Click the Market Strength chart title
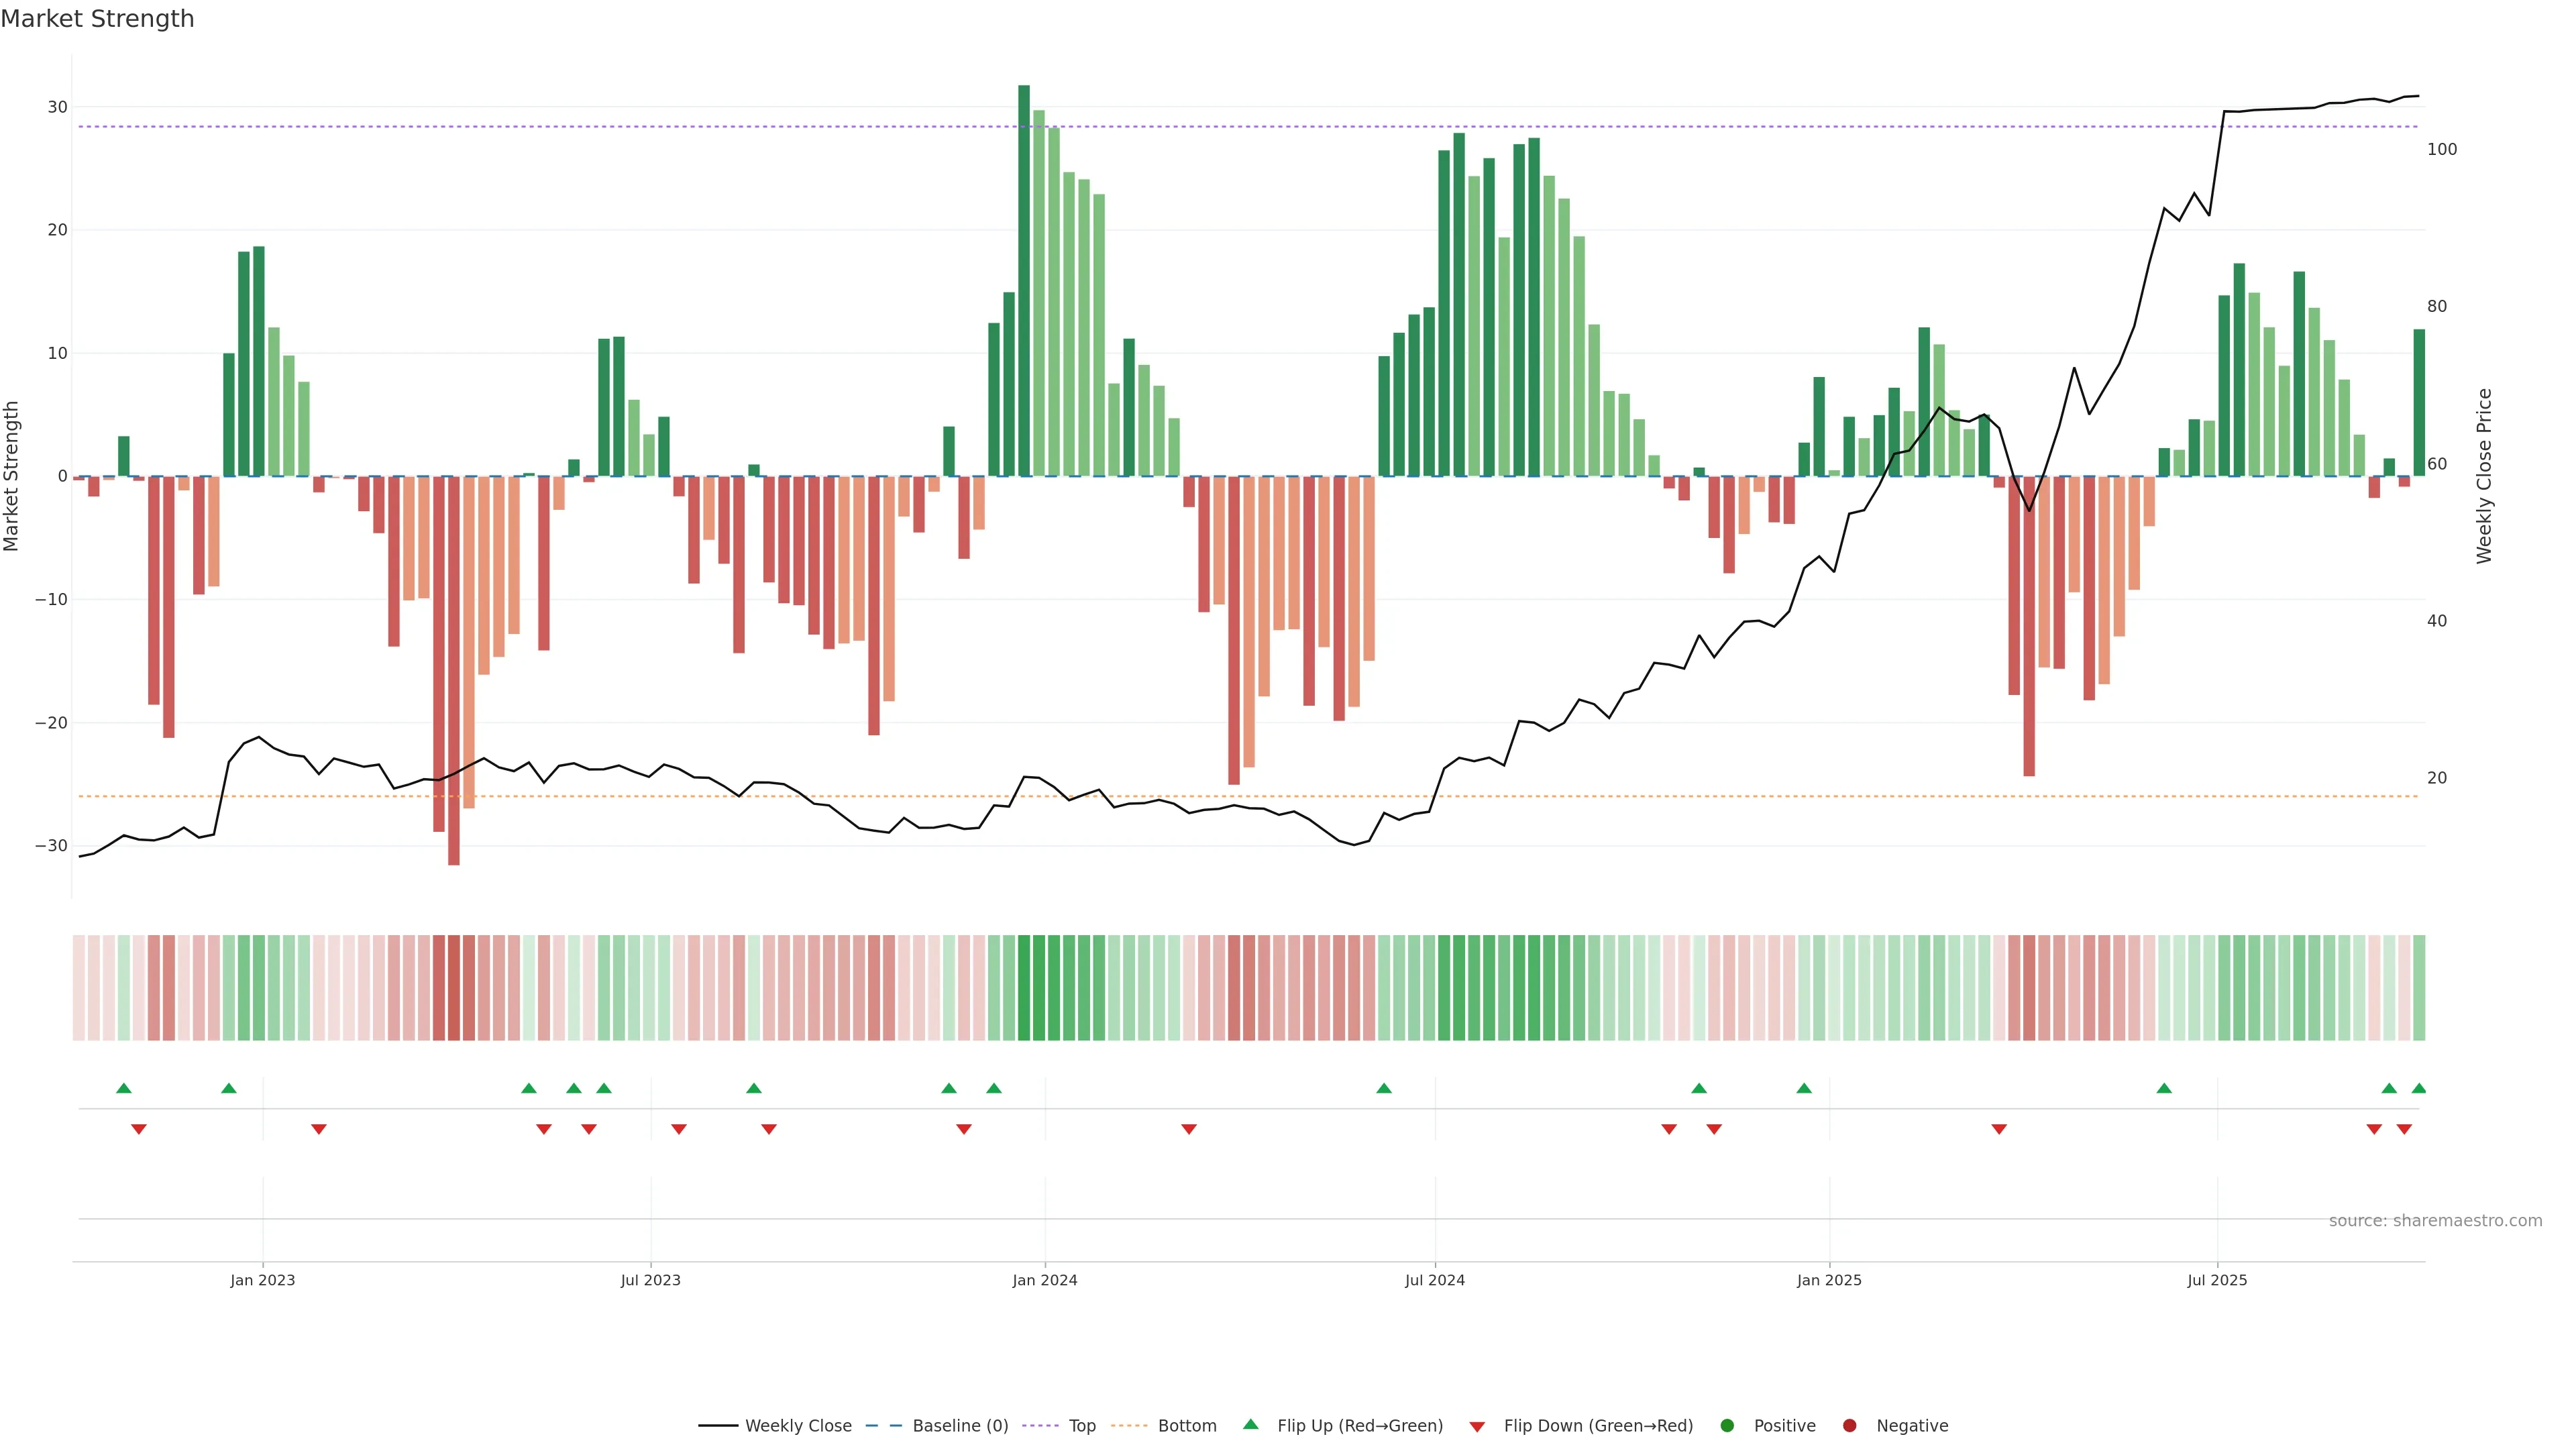 [x=97, y=19]
